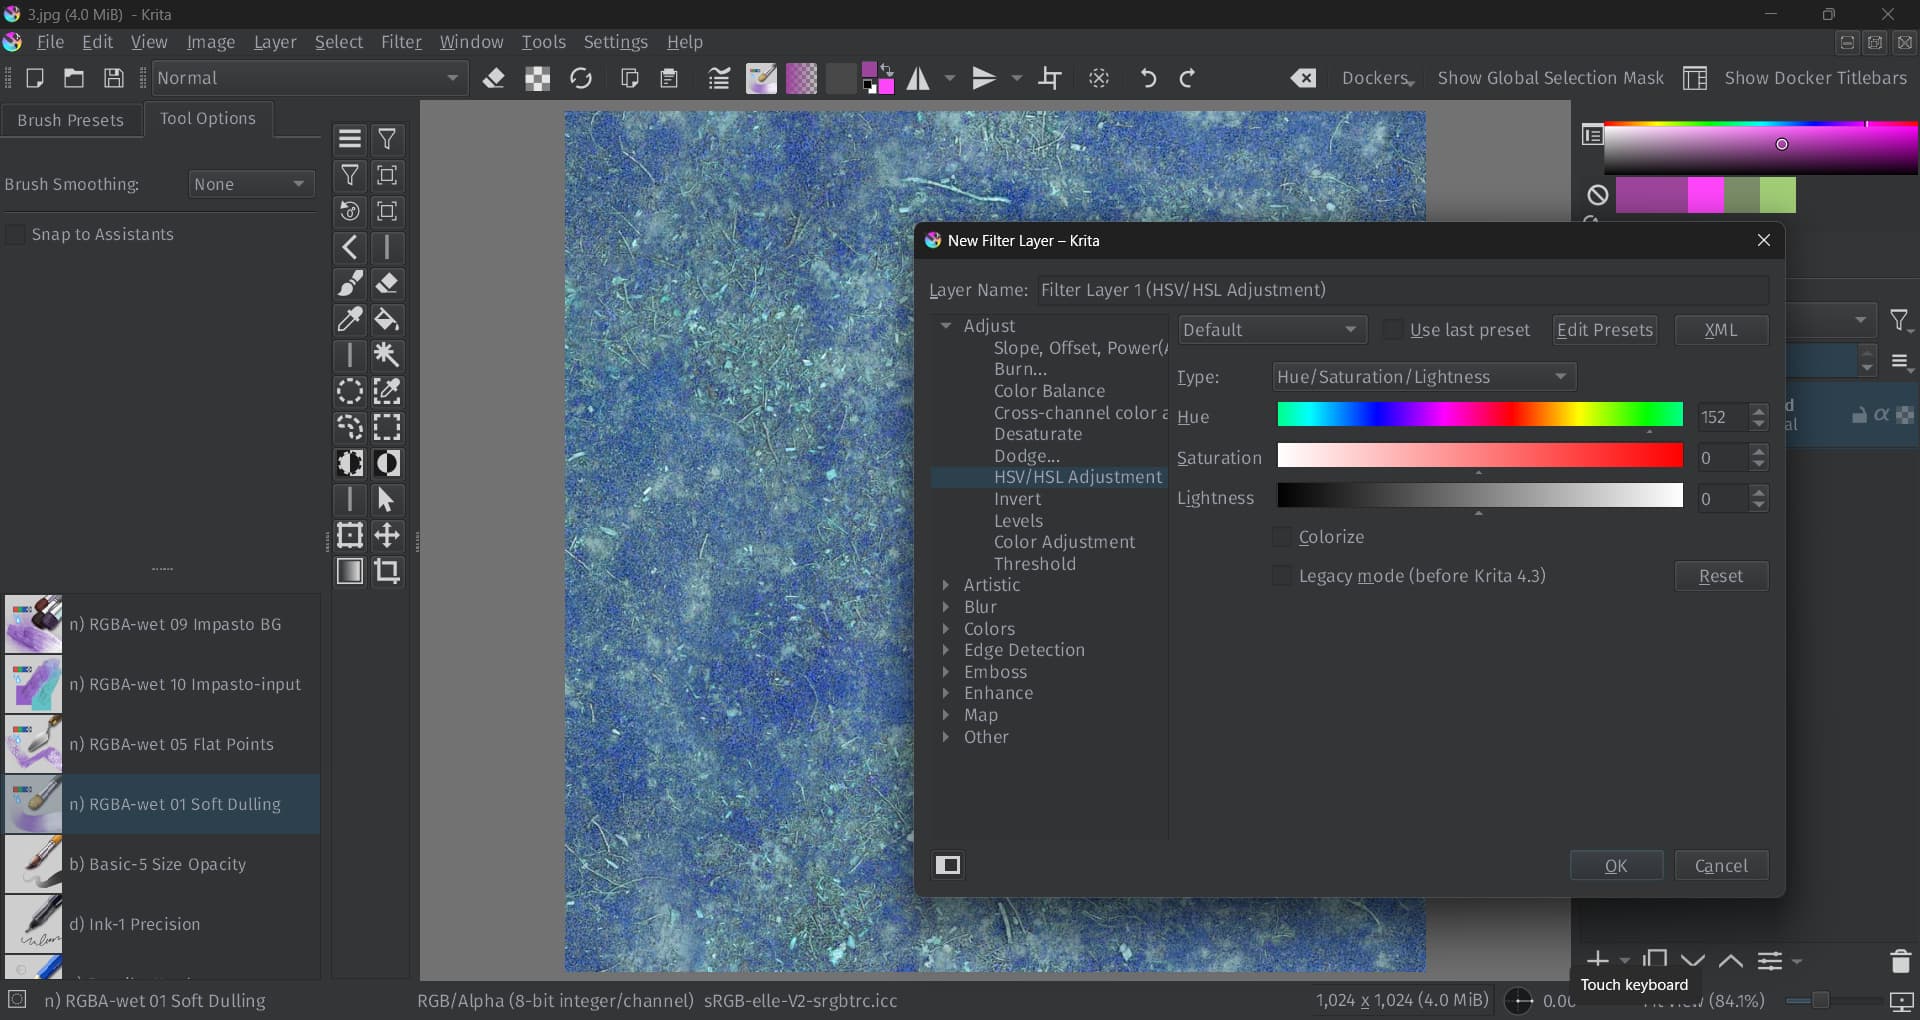Image resolution: width=1920 pixels, height=1020 pixels.
Task: Click OK in New Filter Layer dialog
Action: click(x=1616, y=866)
